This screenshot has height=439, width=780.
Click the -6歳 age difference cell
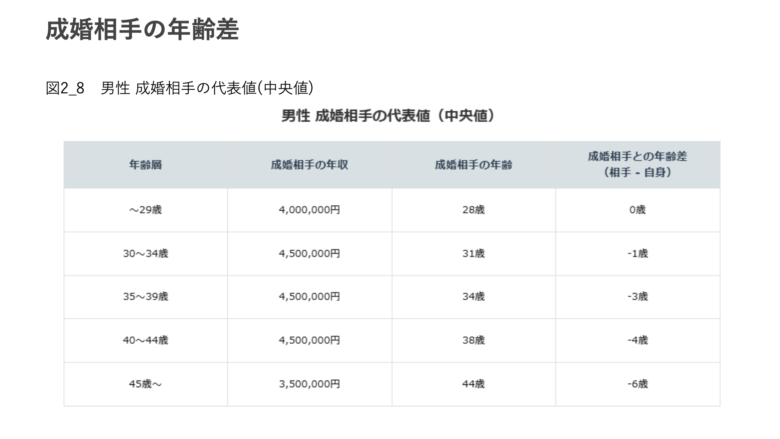click(x=638, y=384)
